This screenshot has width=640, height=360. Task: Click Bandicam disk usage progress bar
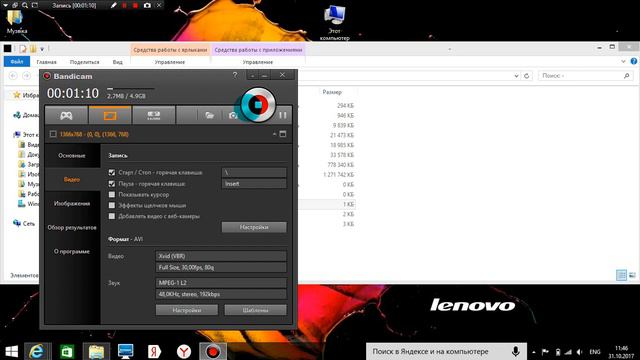[131, 88]
